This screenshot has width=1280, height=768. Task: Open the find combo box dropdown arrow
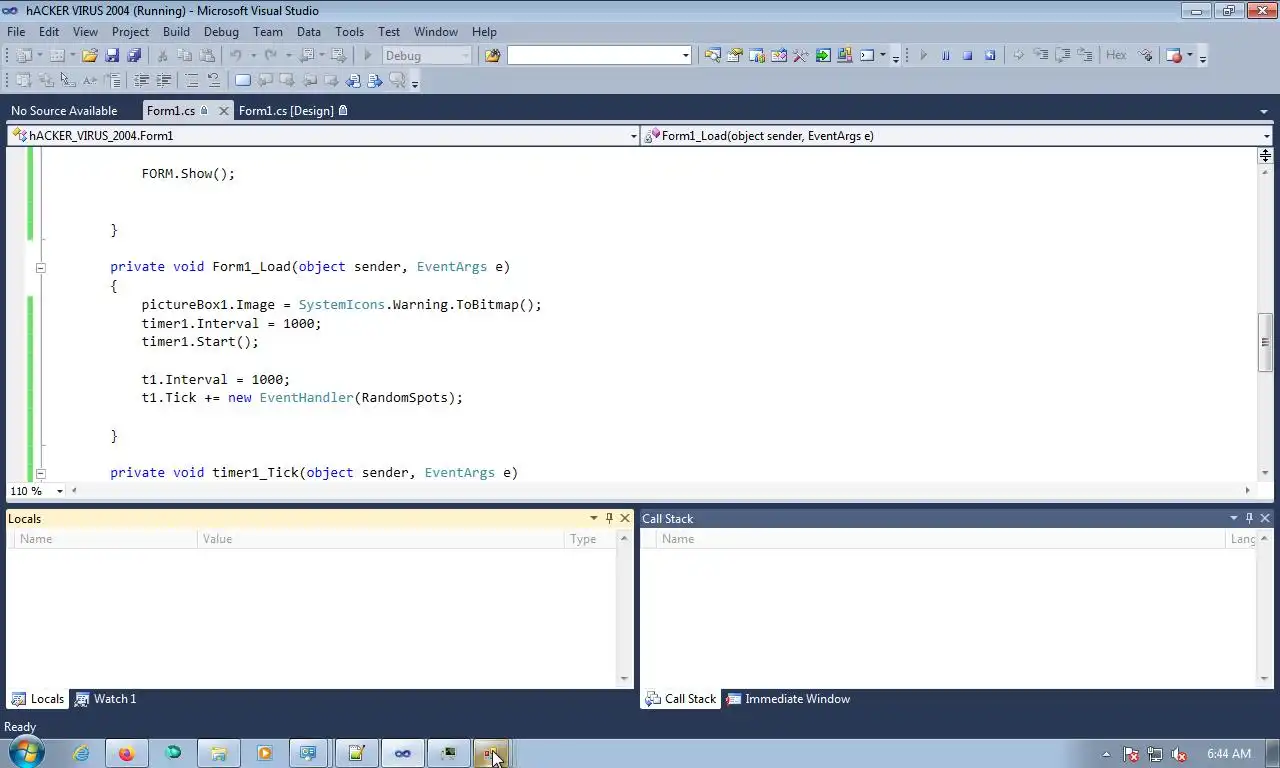point(685,56)
